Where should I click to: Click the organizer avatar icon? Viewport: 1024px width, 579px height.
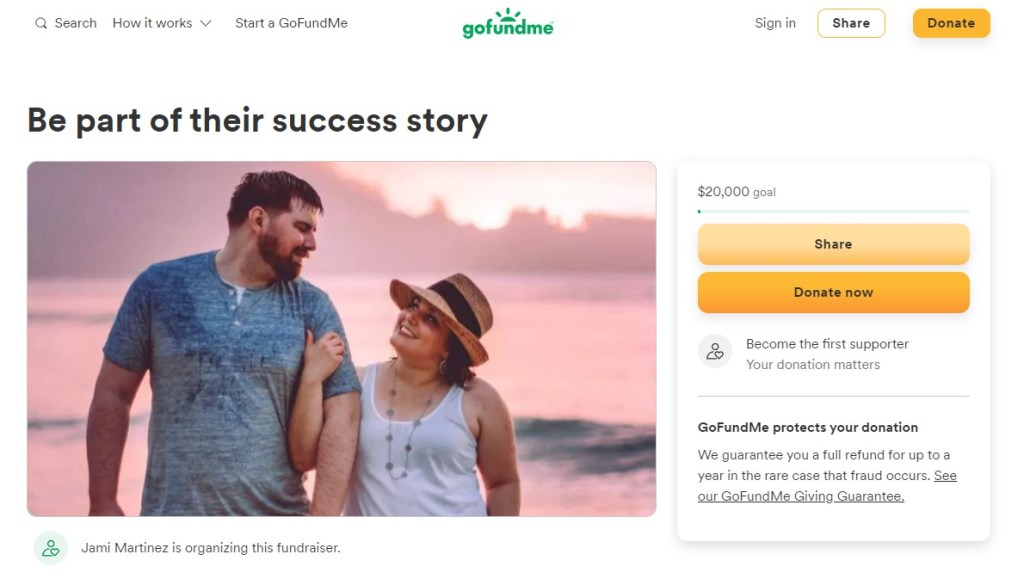[50, 547]
